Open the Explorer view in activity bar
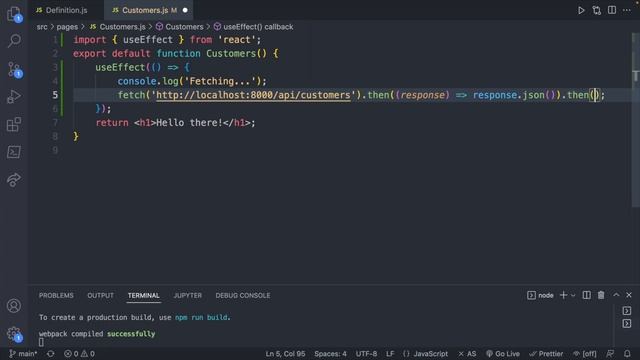This screenshot has height=360, width=640. (14, 13)
